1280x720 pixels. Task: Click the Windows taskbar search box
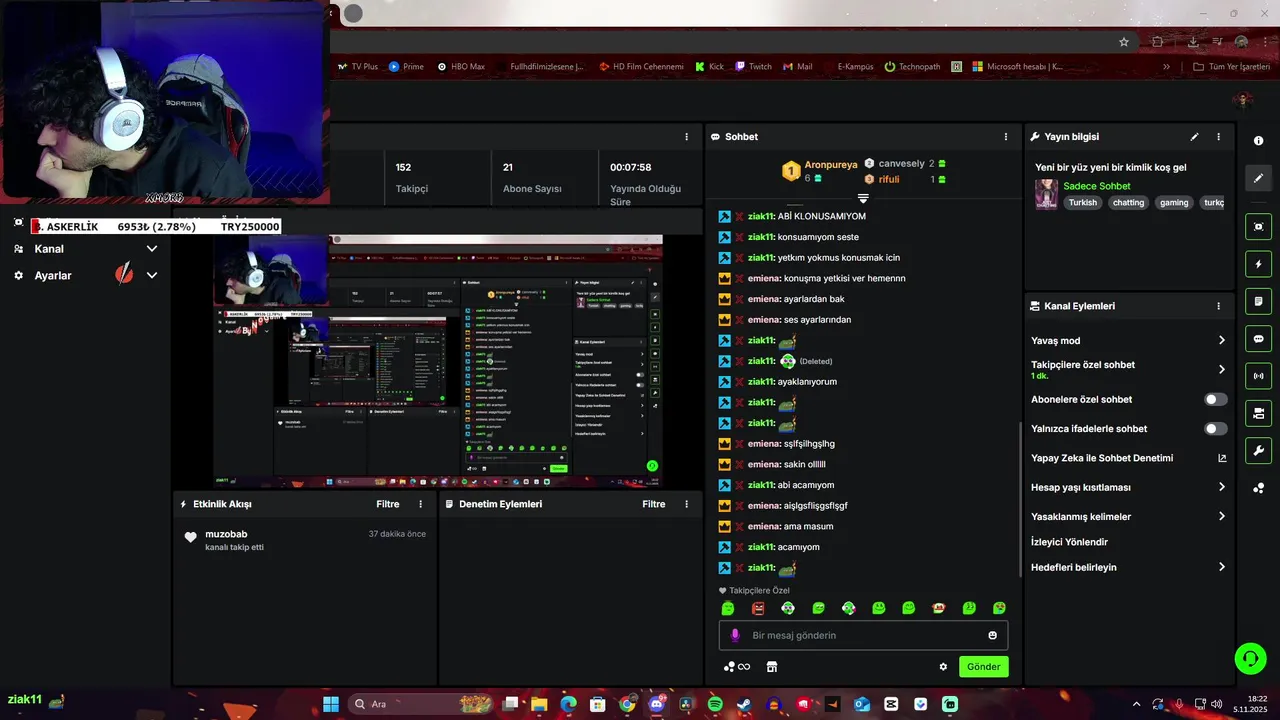point(420,704)
